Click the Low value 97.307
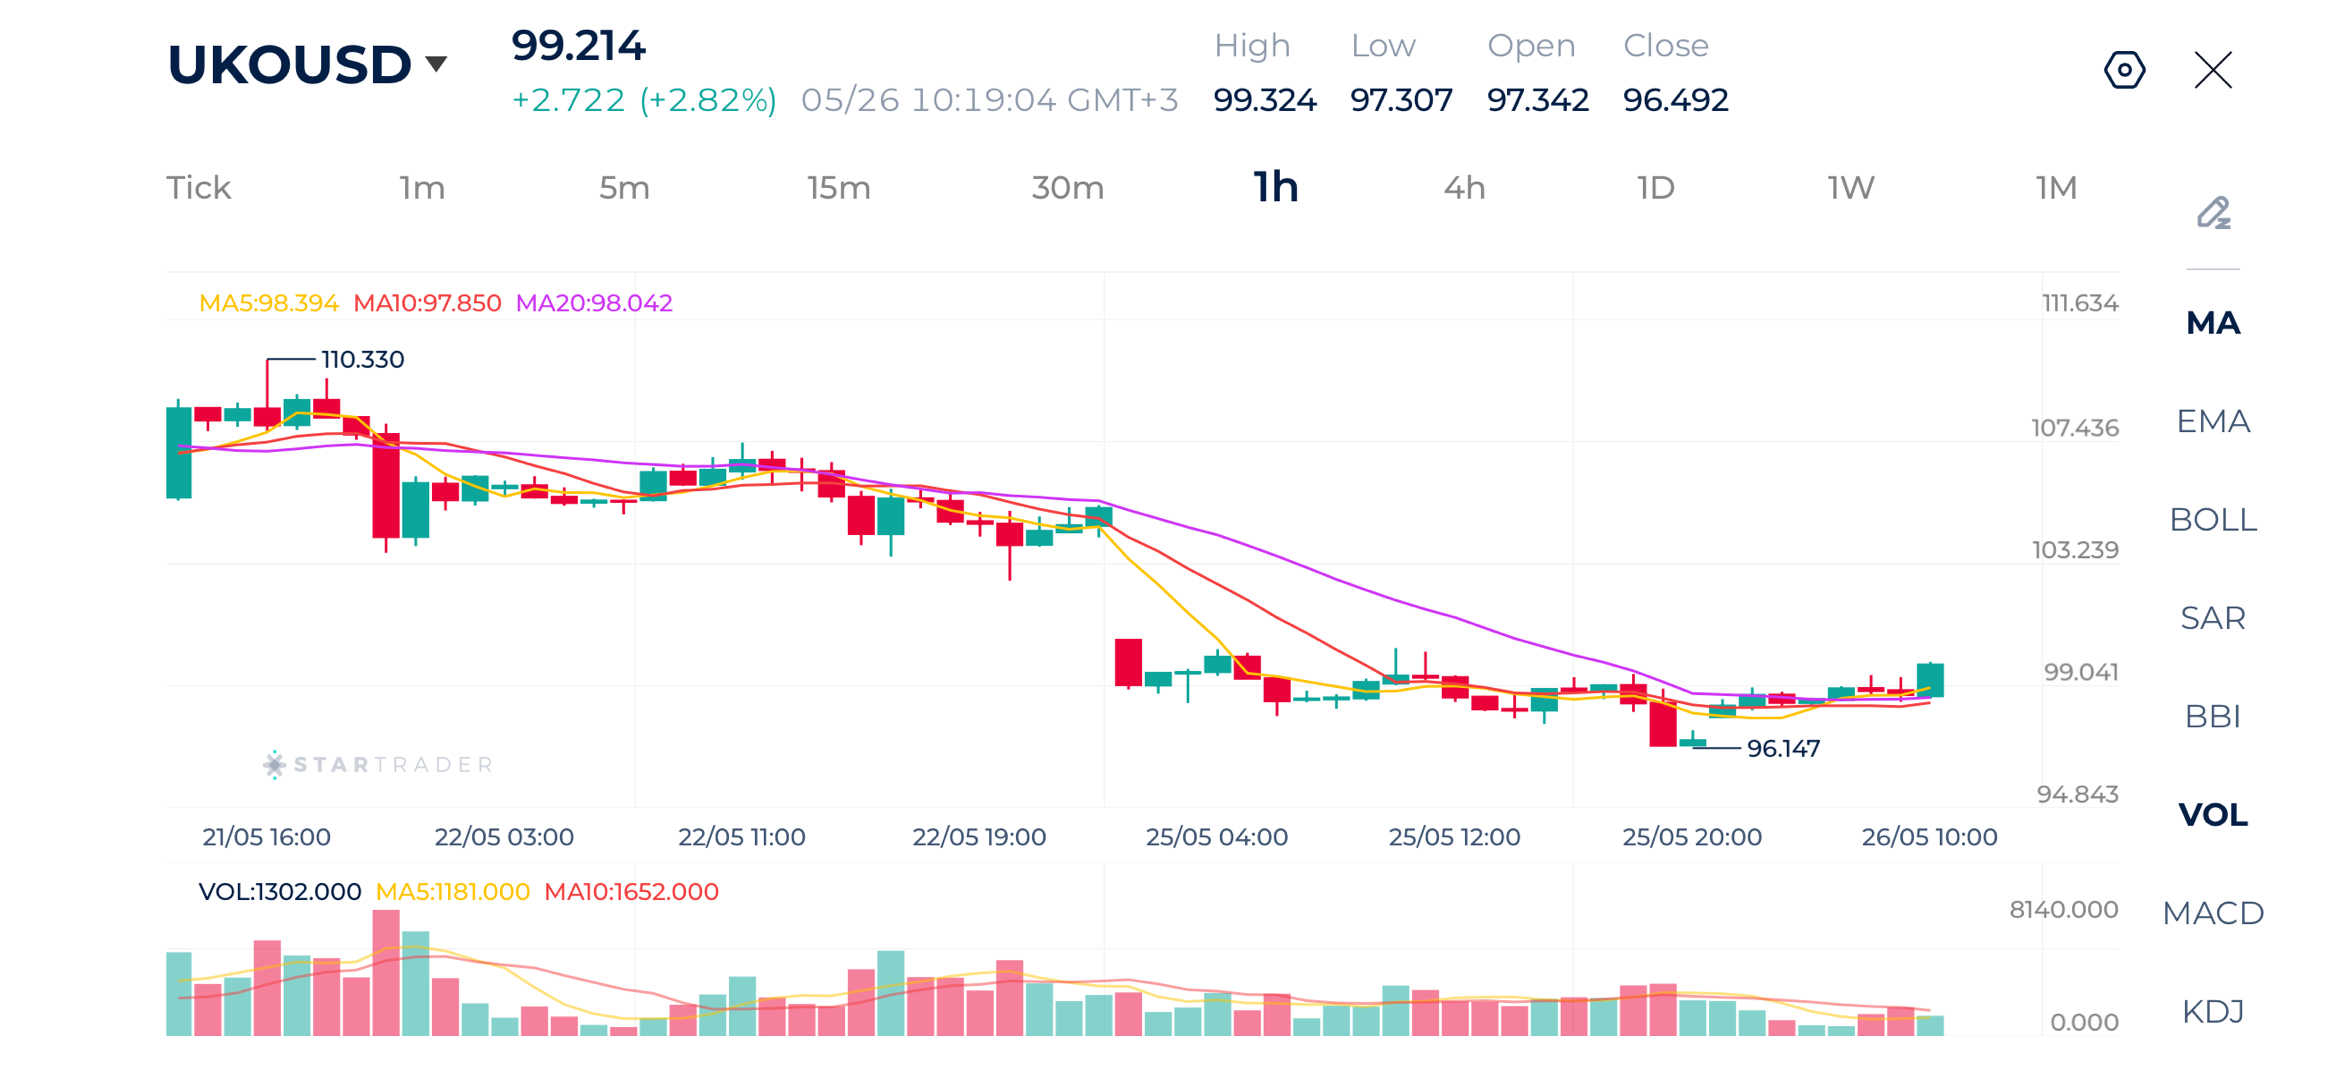The height and width of the screenshot is (1079, 2345). pyautogui.click(x=1401, y=100)
